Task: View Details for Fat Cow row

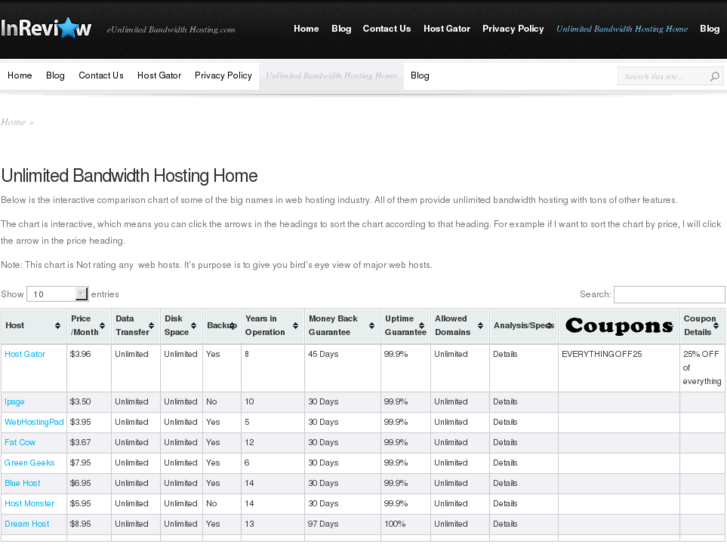Action: [505, 442]
